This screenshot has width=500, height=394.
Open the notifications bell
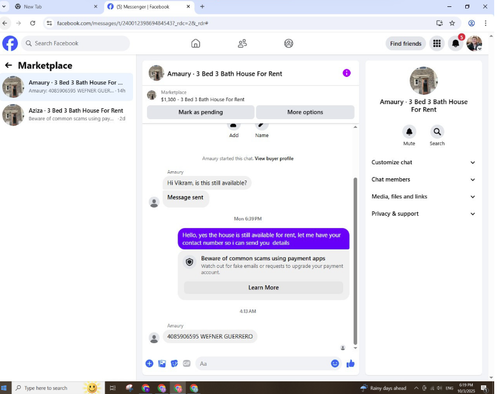coord(455,43)
